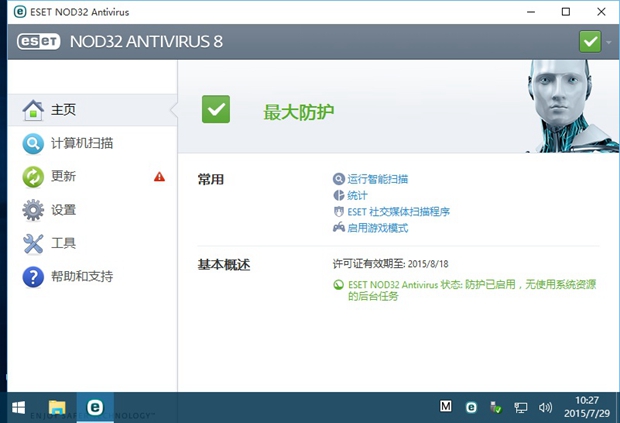Open ESET 社交媒体扫描程序 link
This screenshot has height=423, width=620.
[399, 212]
